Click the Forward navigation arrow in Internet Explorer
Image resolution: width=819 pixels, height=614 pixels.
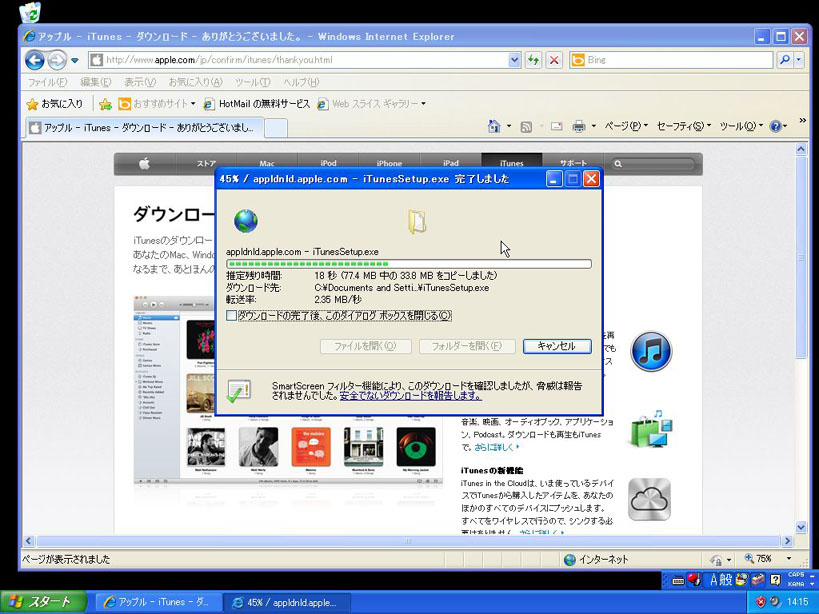pos(56,61)
